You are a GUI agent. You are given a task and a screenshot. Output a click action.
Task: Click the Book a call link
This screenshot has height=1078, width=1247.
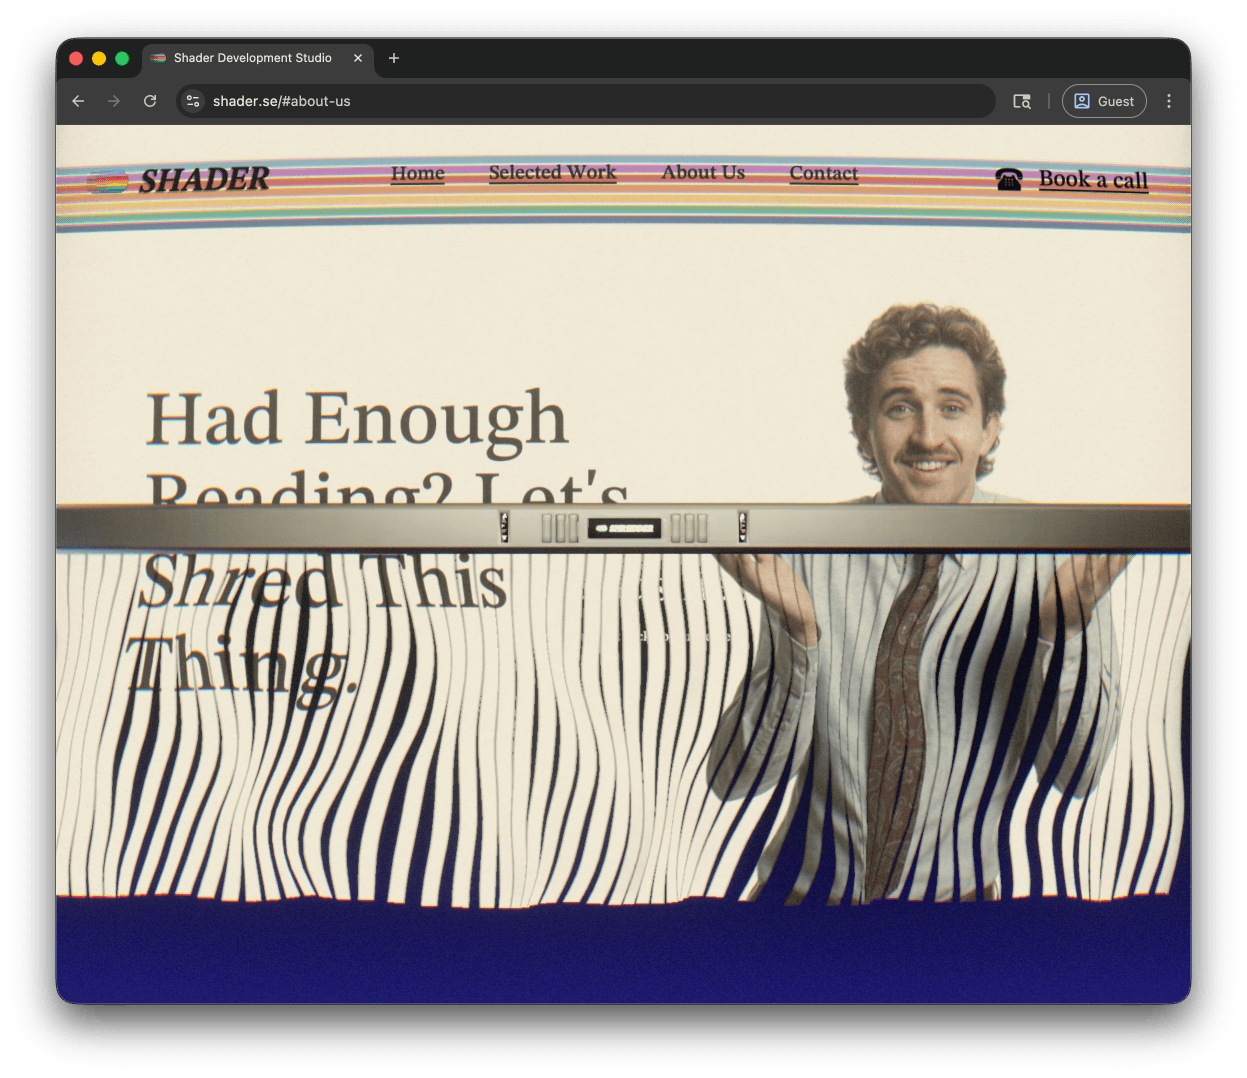click(x=1093, y=180)
